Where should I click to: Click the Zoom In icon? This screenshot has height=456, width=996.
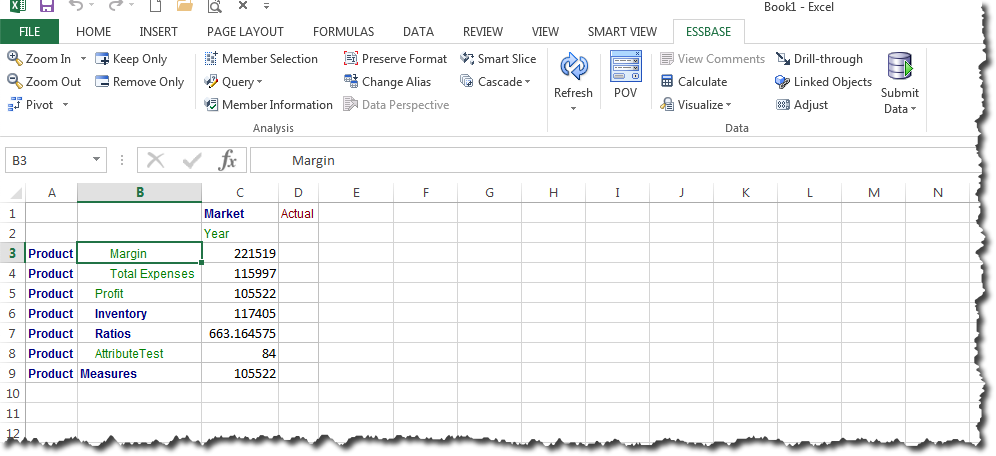(x=15, y=58)
